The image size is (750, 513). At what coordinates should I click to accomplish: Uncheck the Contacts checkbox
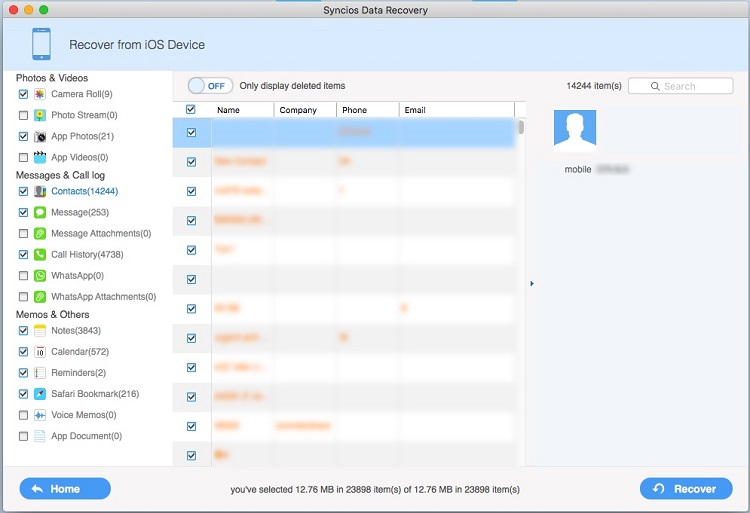pyautogui.click(x=23, y=191)
